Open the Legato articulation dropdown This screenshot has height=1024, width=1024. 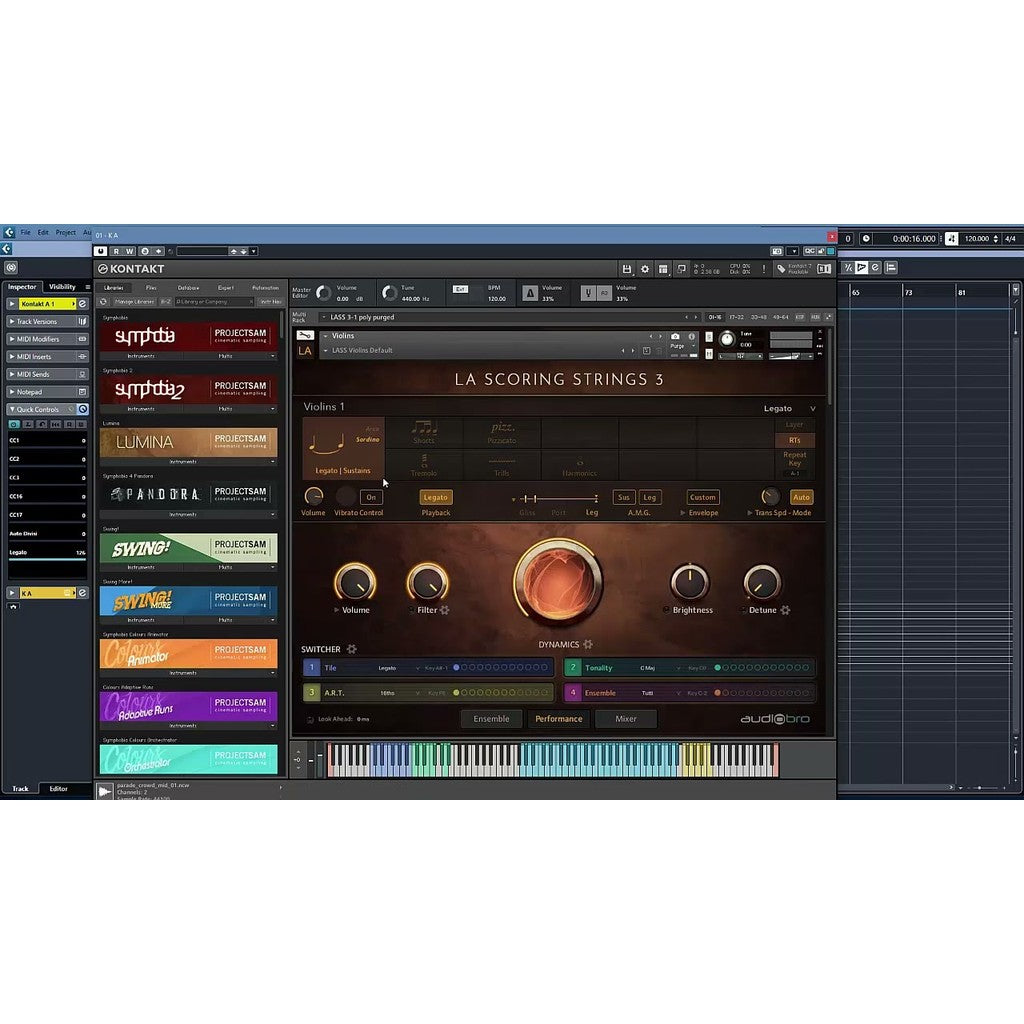coord(790,408)
